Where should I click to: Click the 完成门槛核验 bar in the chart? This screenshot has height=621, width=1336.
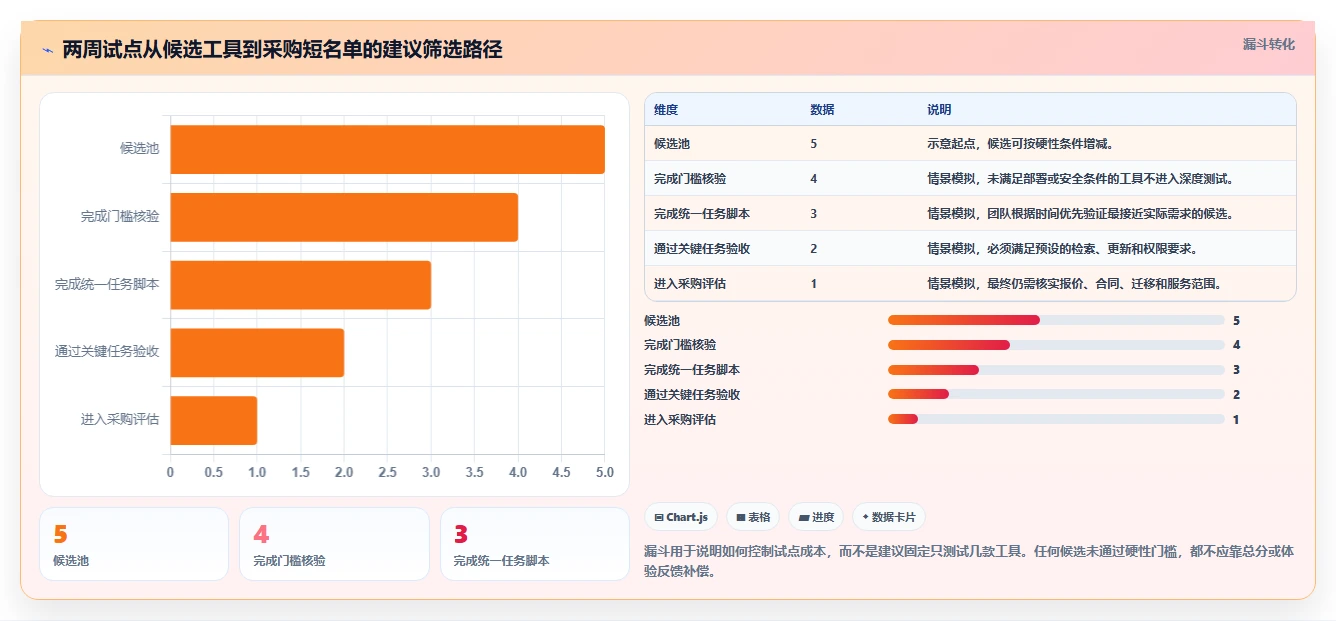point(344,217)
